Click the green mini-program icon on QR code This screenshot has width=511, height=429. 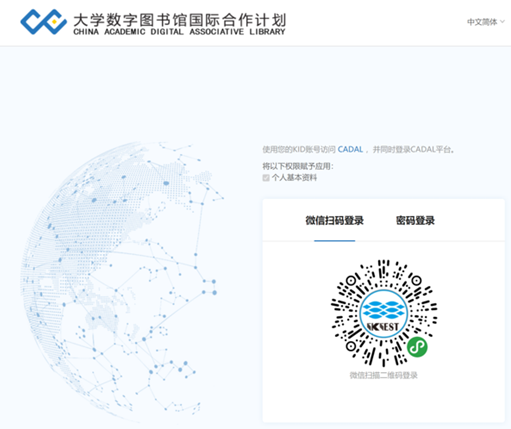417,347
